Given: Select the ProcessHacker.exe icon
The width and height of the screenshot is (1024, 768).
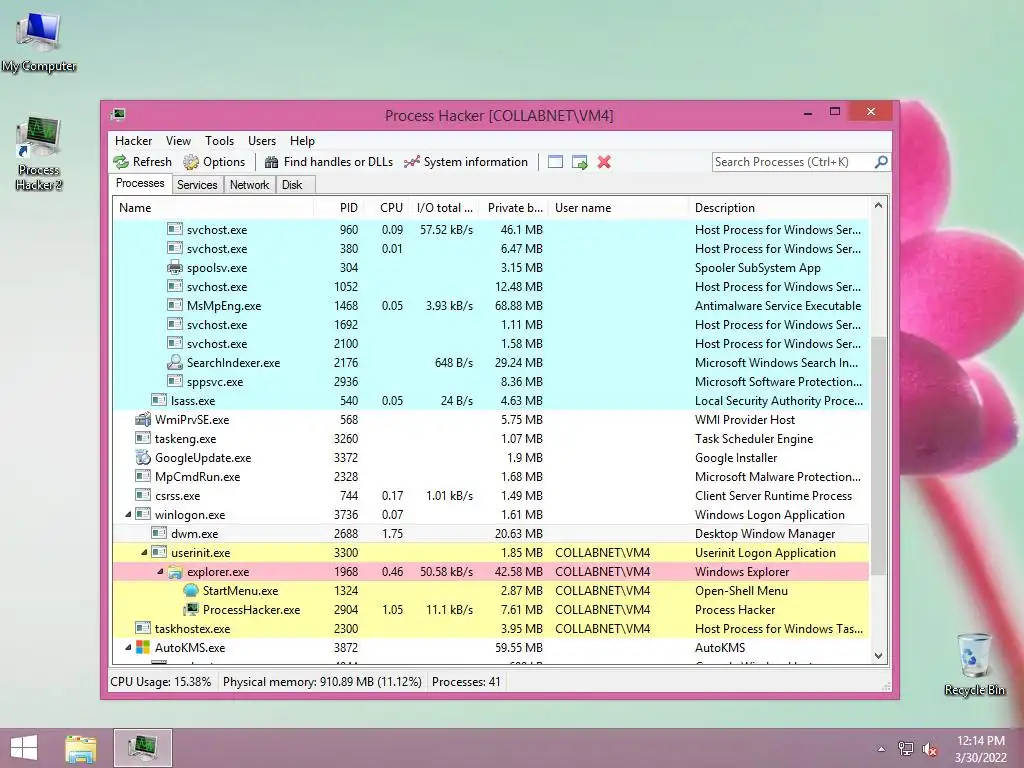Looking at the screenshot, I should pos(191,609).
